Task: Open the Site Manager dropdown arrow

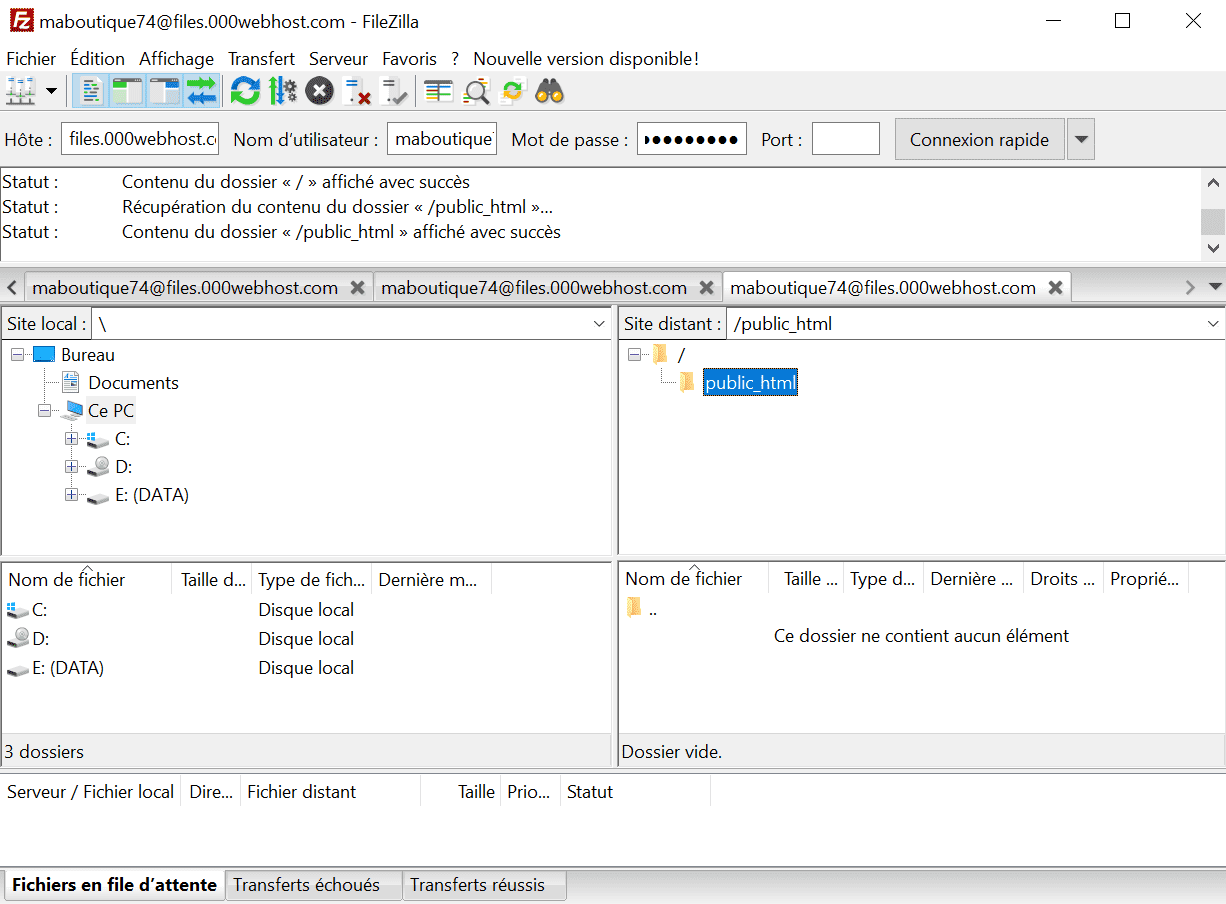Action: (x=51, y=92)
